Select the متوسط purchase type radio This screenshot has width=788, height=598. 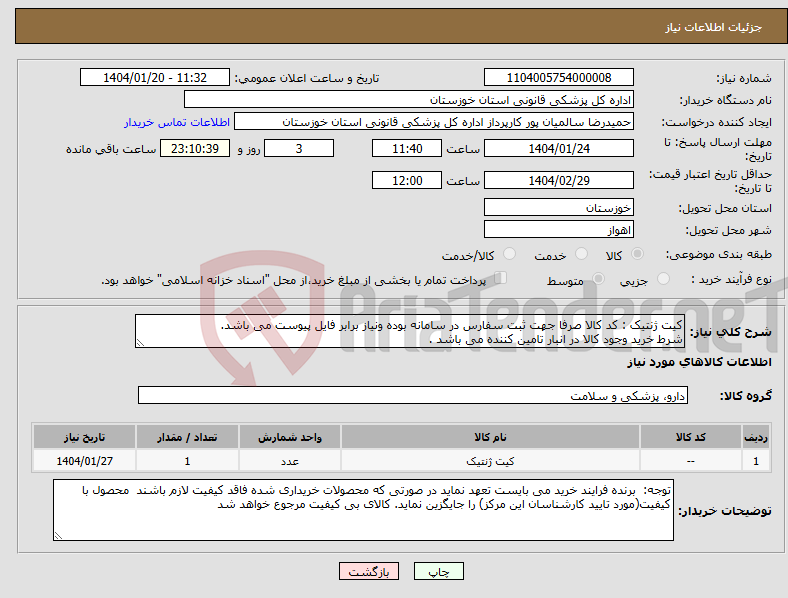pyautogui.click(x=598, y=278)
